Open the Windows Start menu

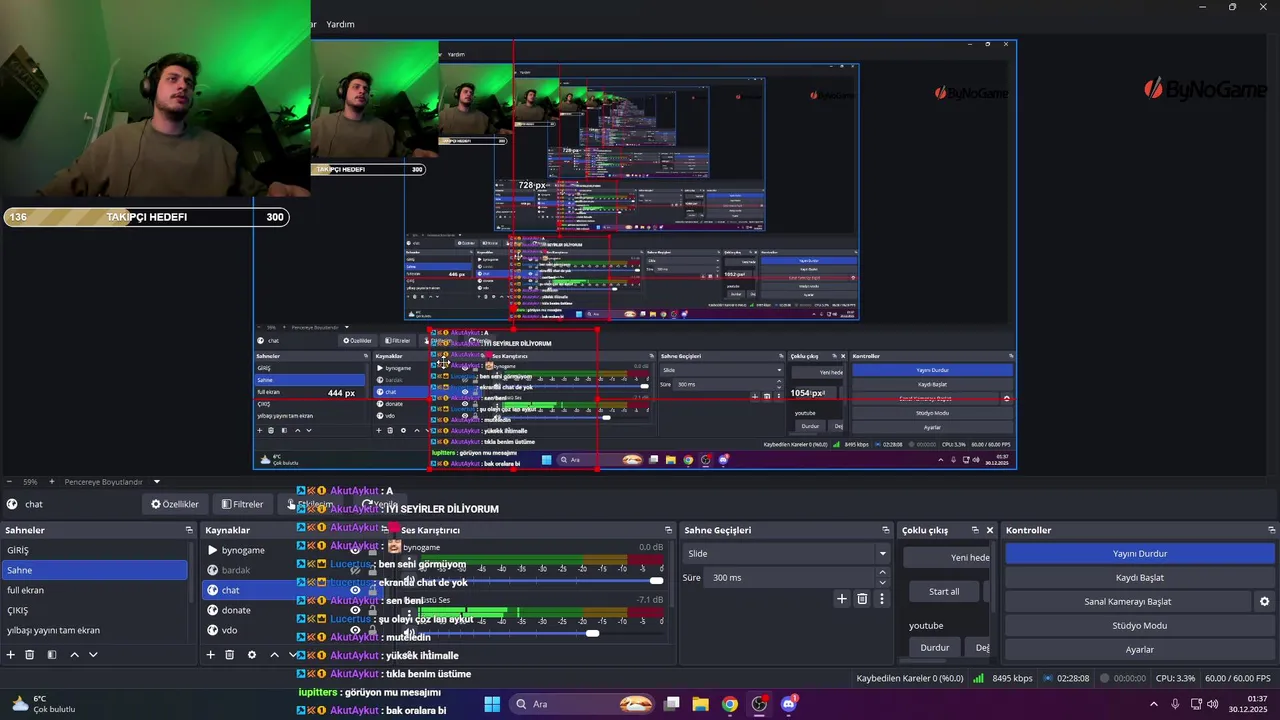(x=492, y=704)
